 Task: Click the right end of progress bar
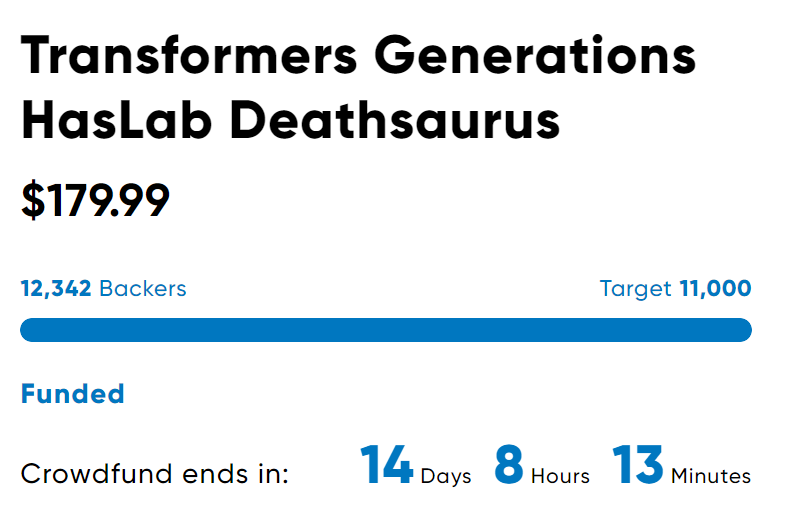coord(743,330)
